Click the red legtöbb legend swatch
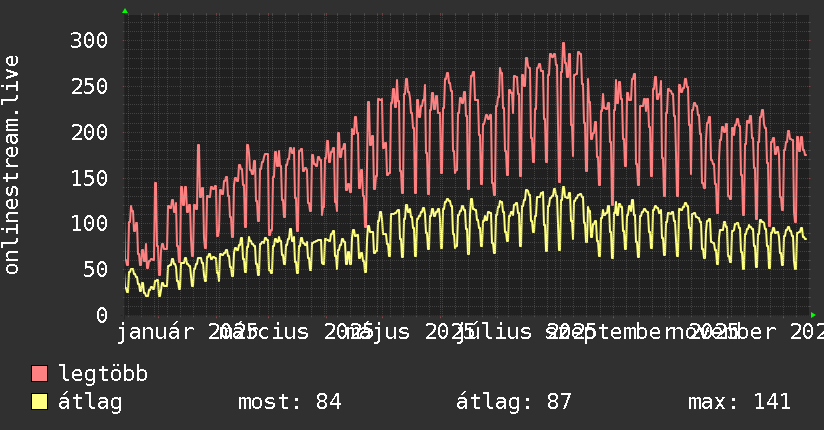Viewport: 824px width, 430px height. pyautogui.click(x=39, y=373)
